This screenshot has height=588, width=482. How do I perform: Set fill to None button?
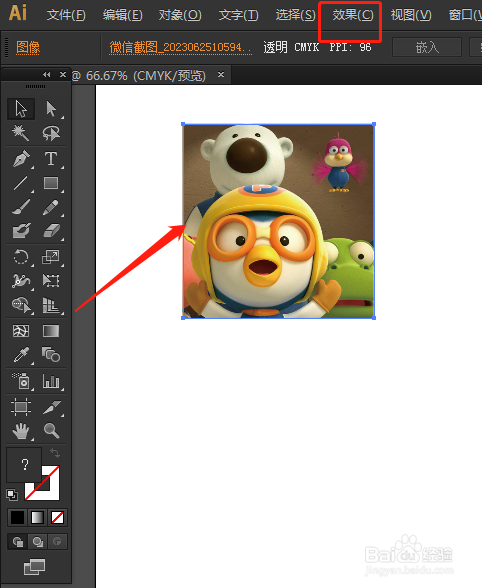(57, 518)
